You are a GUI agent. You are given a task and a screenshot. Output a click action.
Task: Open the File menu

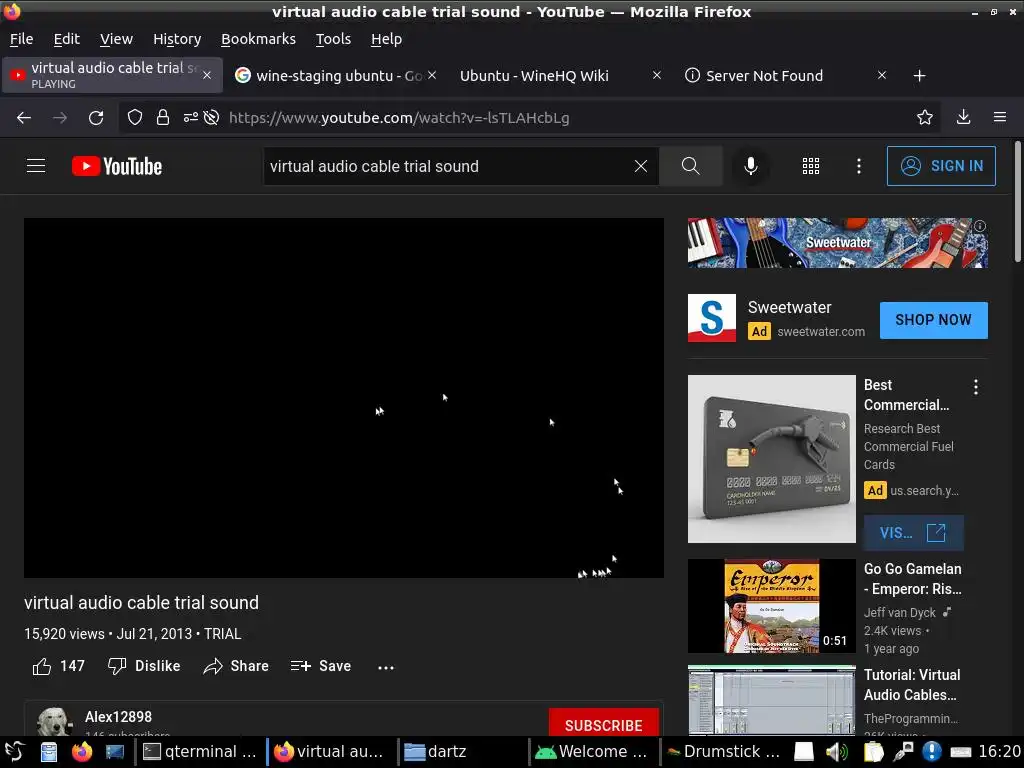coord(22,39)
